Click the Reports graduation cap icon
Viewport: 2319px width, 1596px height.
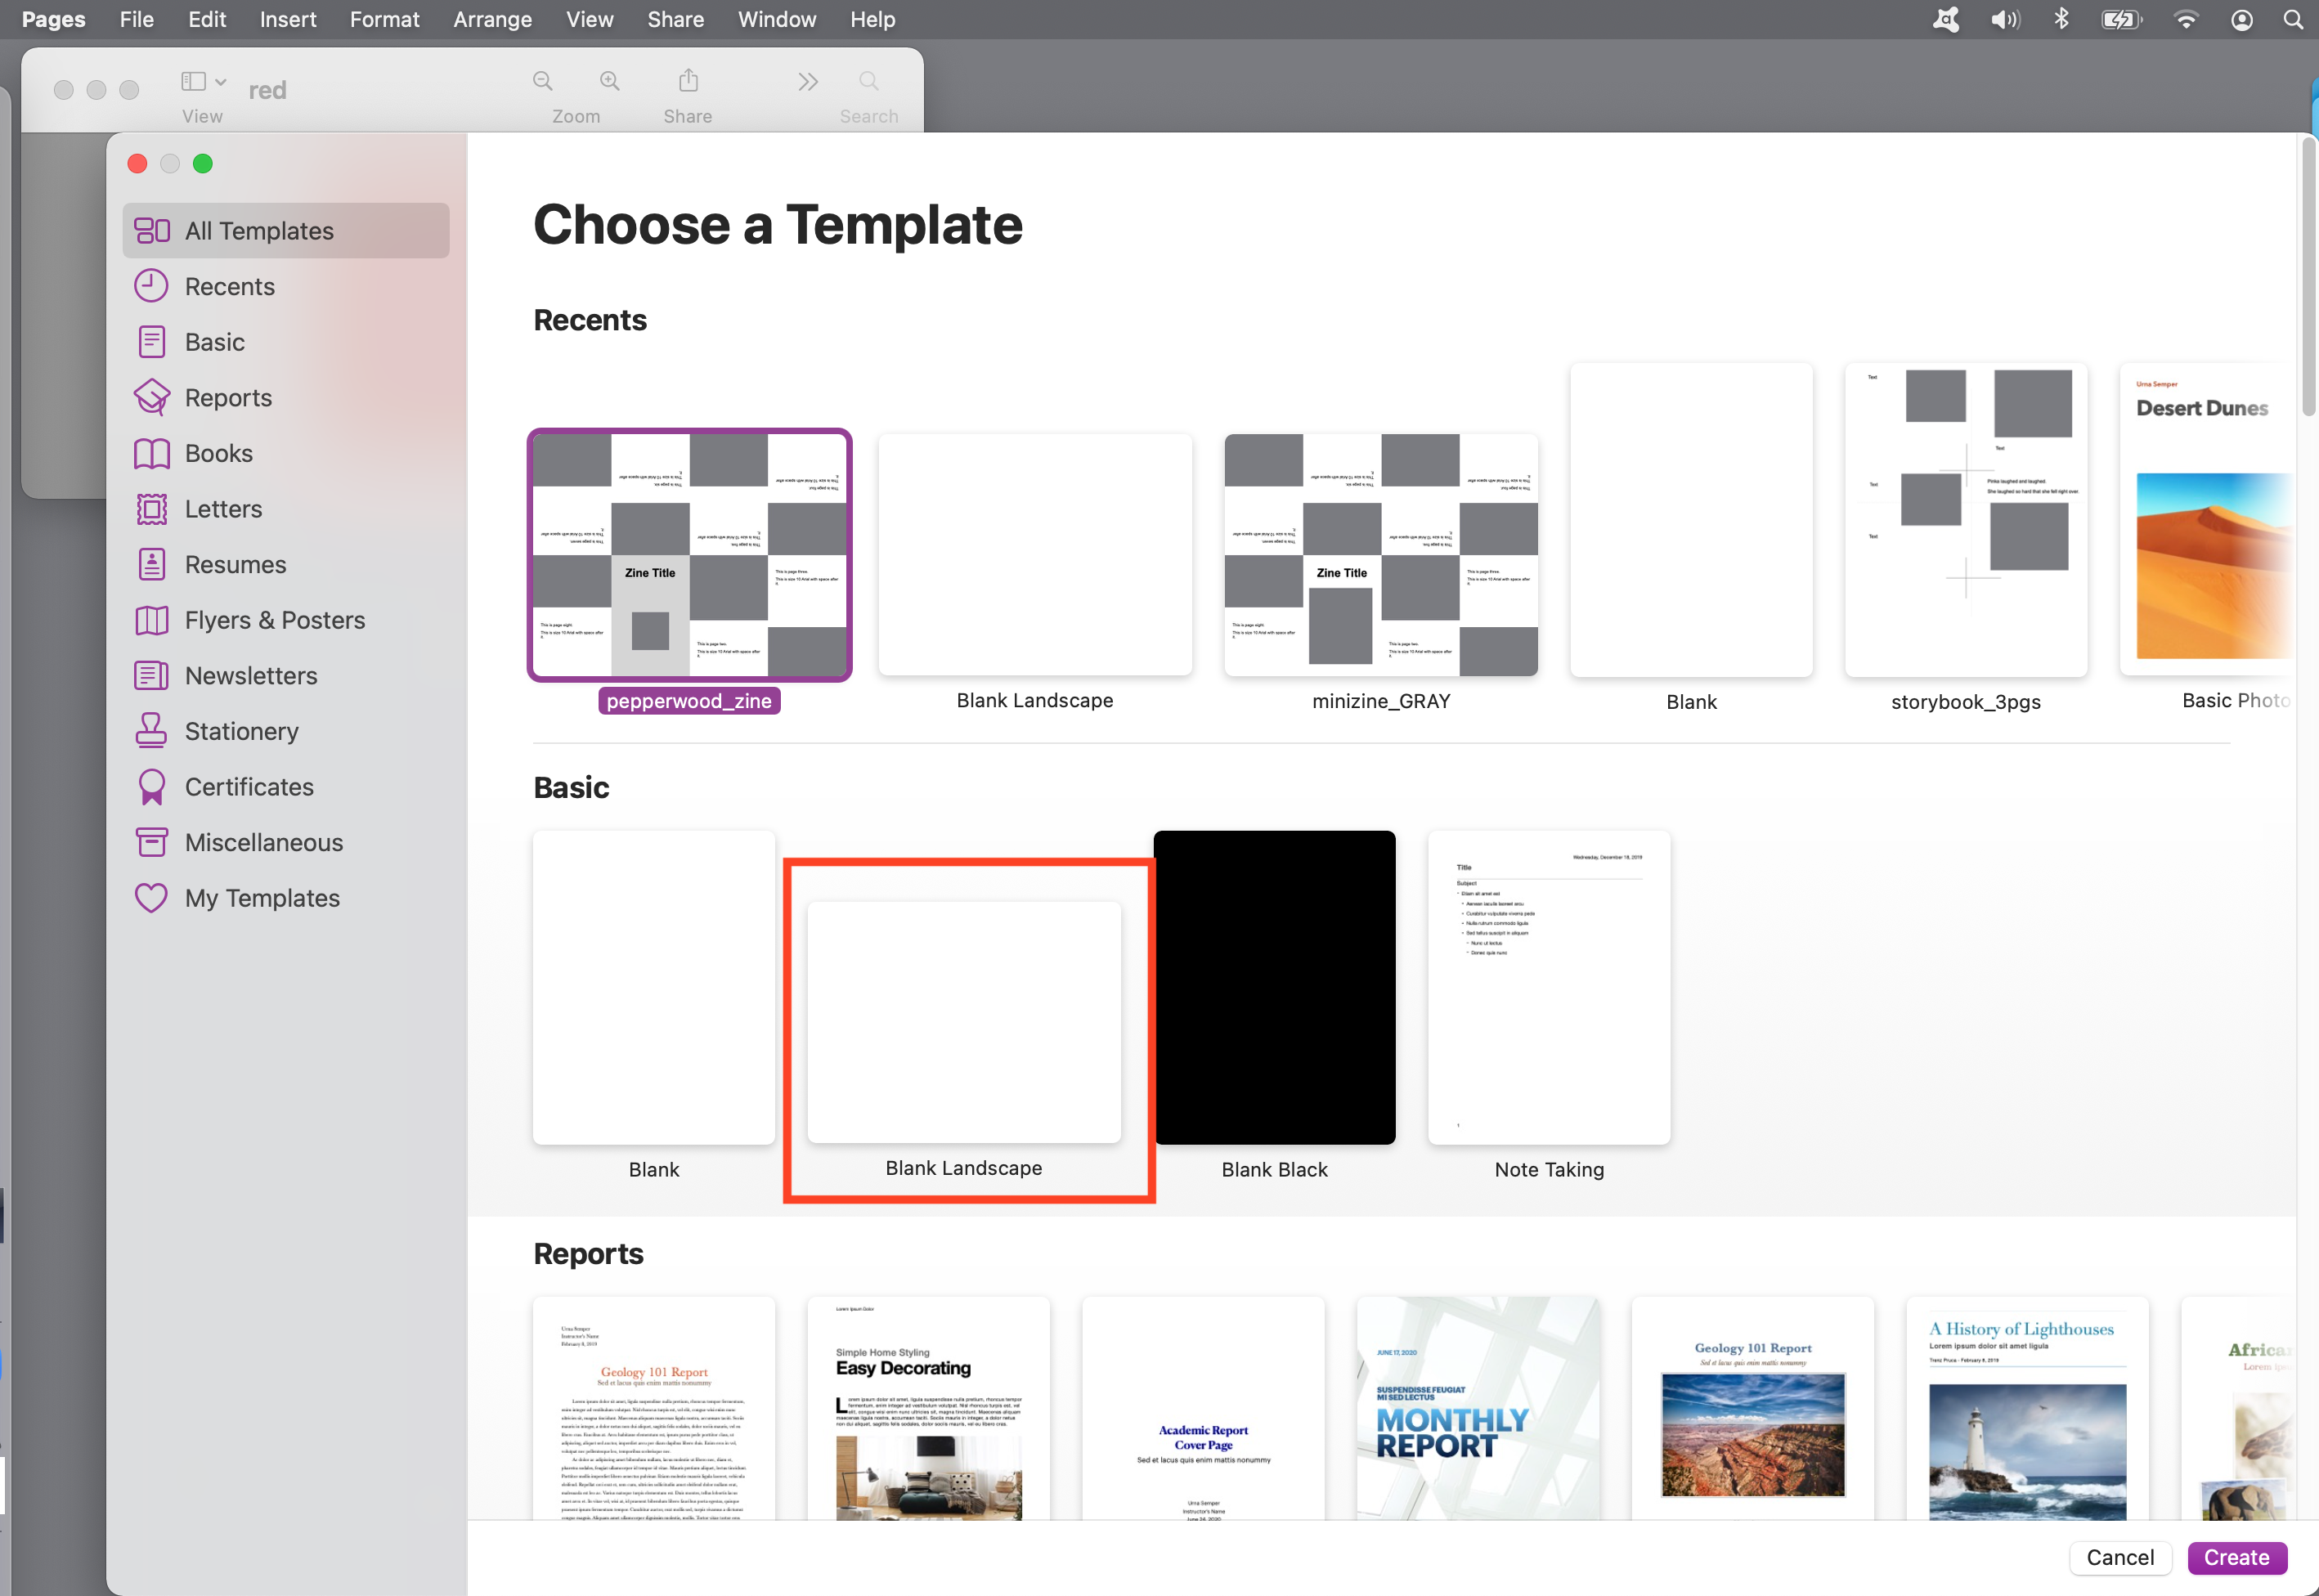151,397
